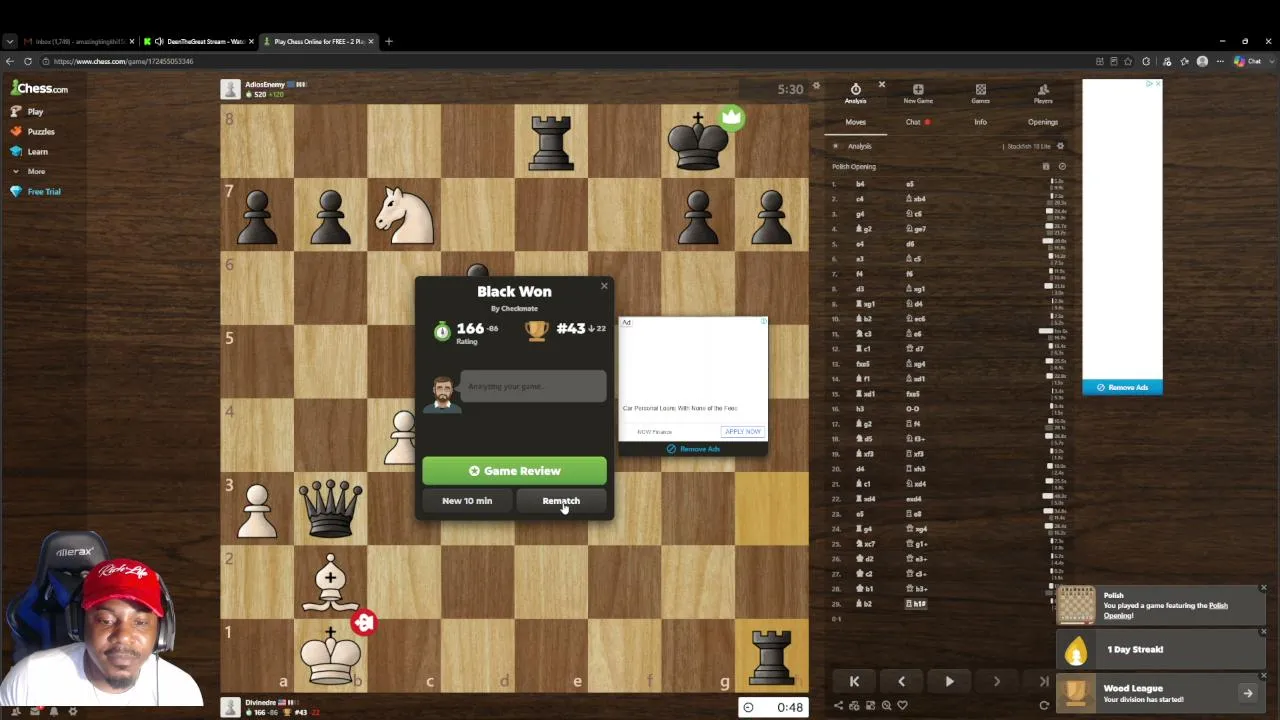Click AdiosEnemy opponent avatar
The height and width of the screenshot is (720, 1280).
[x=231, y=89]
